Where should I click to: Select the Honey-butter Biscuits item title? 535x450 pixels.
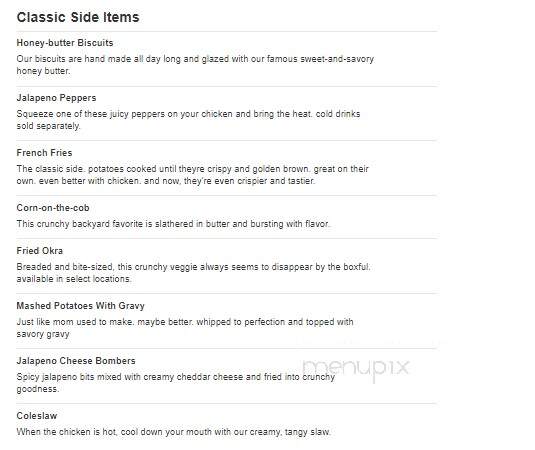65,43
